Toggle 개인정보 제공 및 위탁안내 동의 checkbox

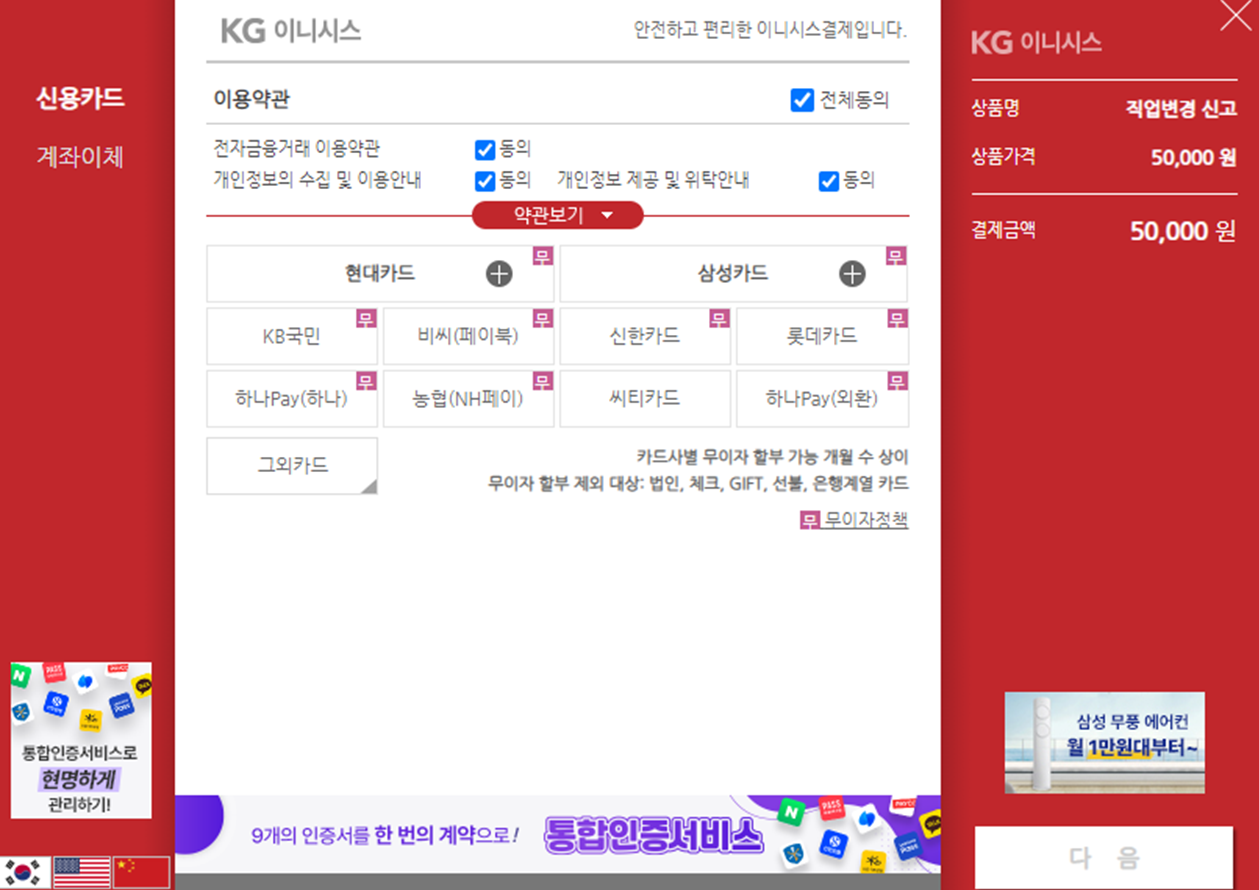(x=829, y=181)
